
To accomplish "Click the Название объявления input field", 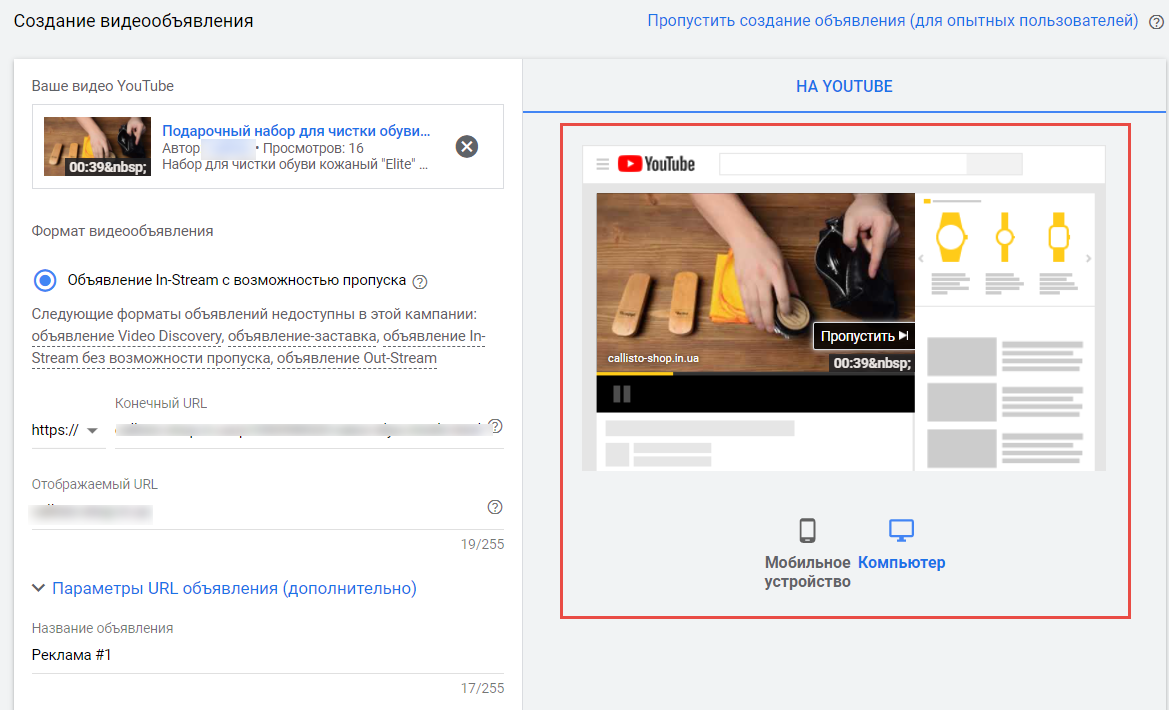I will (267, 656).
